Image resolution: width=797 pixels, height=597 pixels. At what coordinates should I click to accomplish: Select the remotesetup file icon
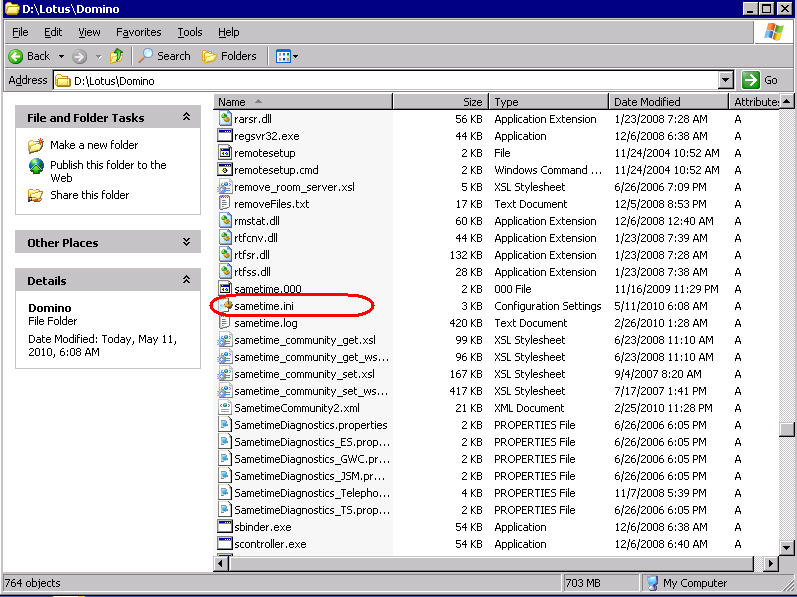225,152
